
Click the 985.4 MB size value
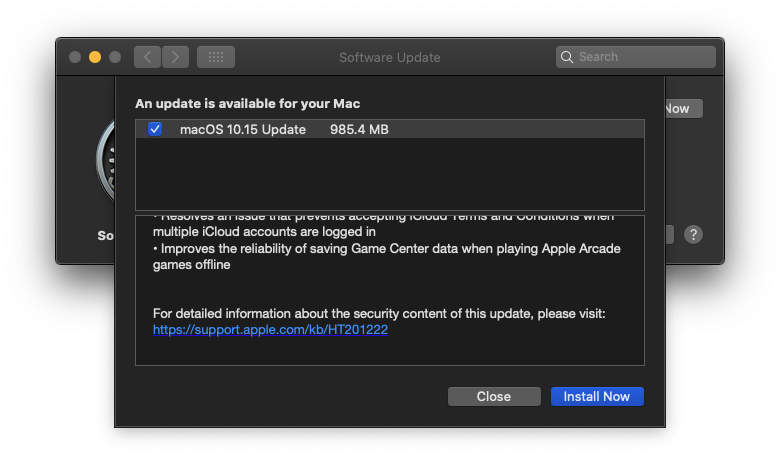[359, 129]
